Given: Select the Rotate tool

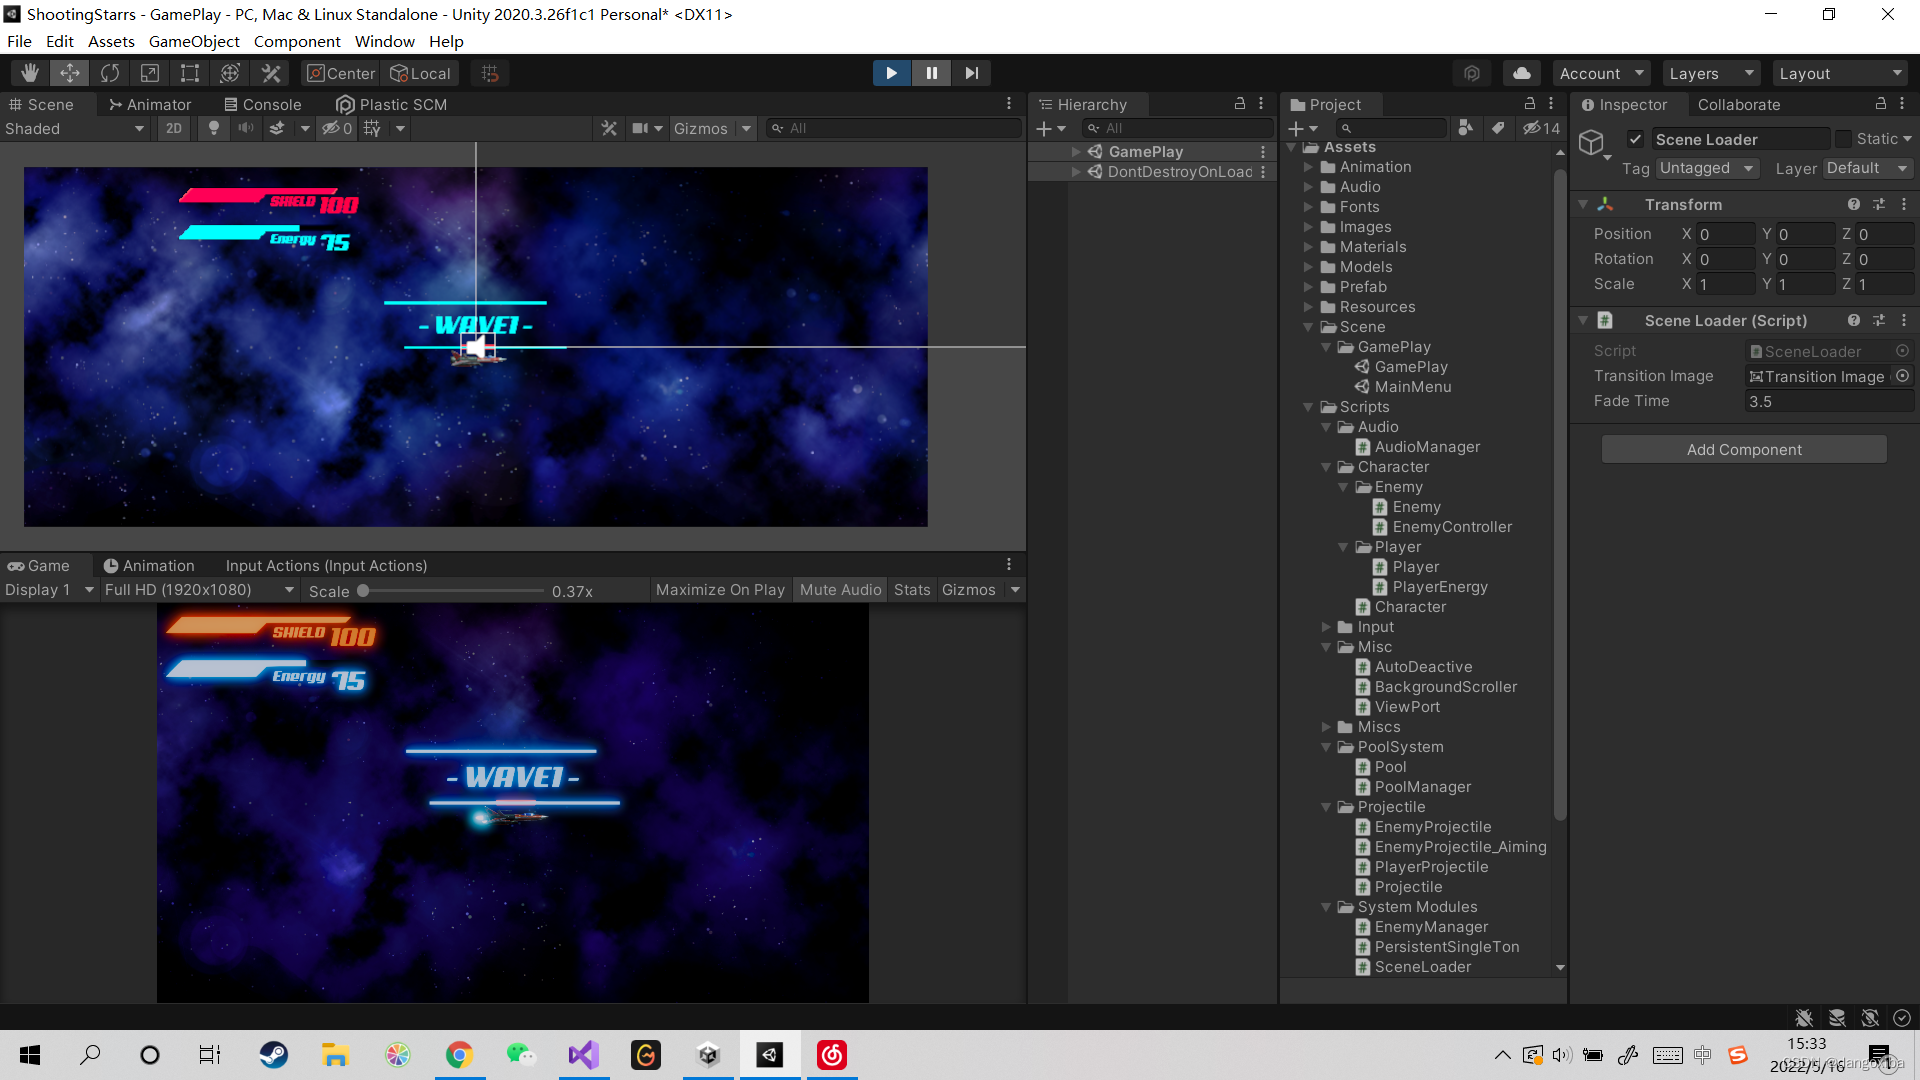Looking at the screenshot, I should pyautogui.click(x=110, y=73).
